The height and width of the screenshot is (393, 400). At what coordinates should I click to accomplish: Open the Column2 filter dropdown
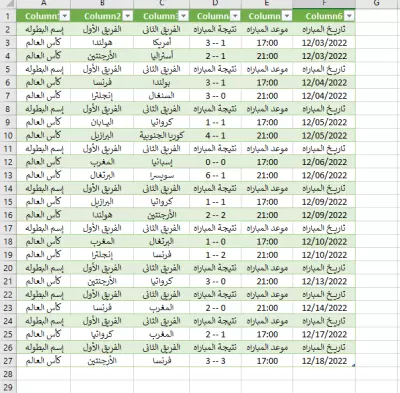128,16
